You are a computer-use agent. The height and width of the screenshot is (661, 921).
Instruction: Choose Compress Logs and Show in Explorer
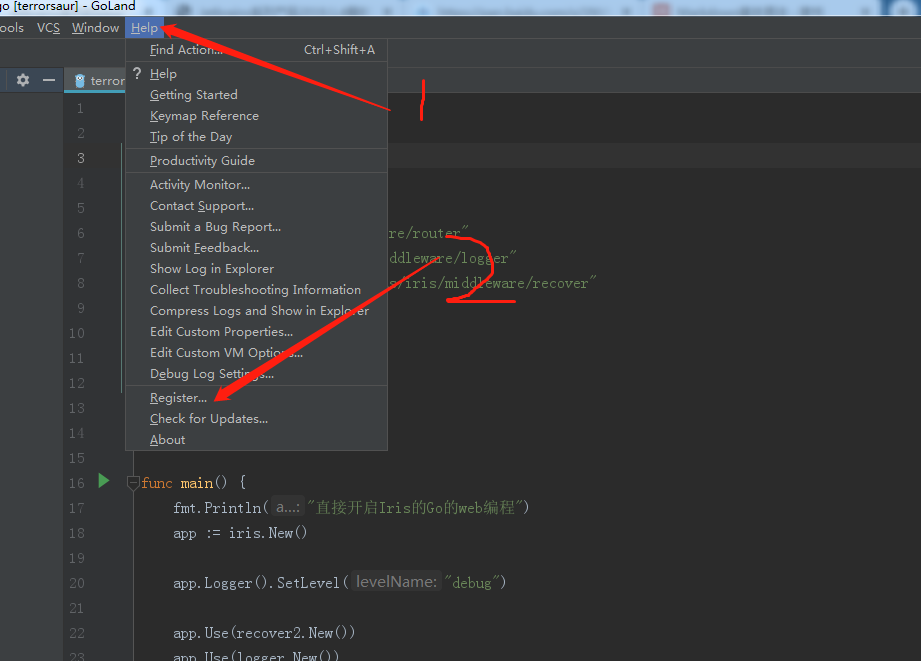tap(256, 311)
